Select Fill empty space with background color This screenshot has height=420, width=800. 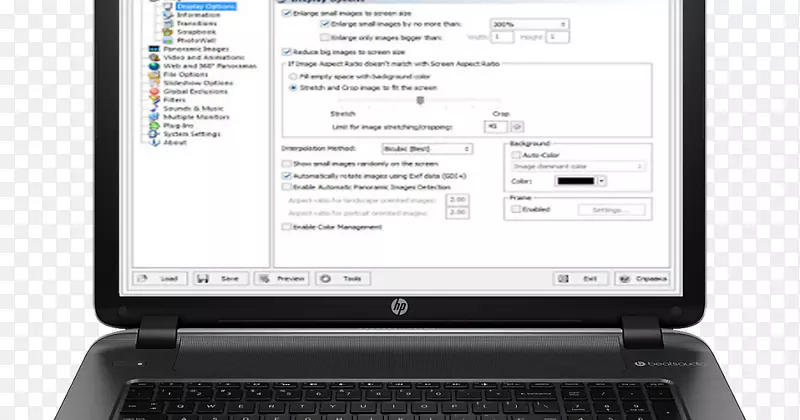[293, 77]
